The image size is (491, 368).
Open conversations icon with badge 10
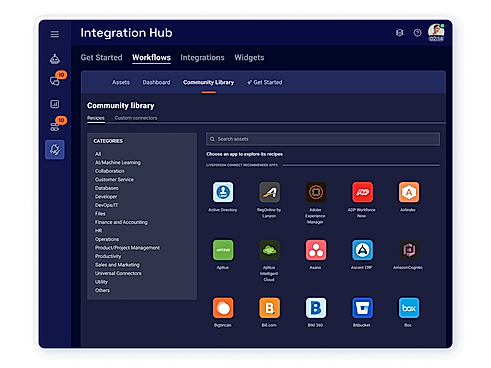click(55, 81)
